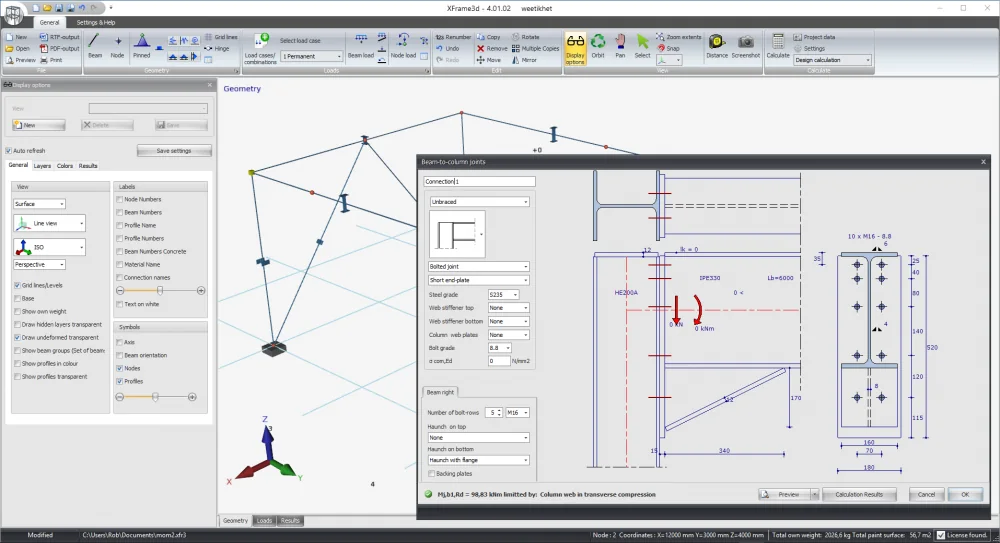Open the Surface view dropdown
The image size is (1000, 543).
(40, 204)
